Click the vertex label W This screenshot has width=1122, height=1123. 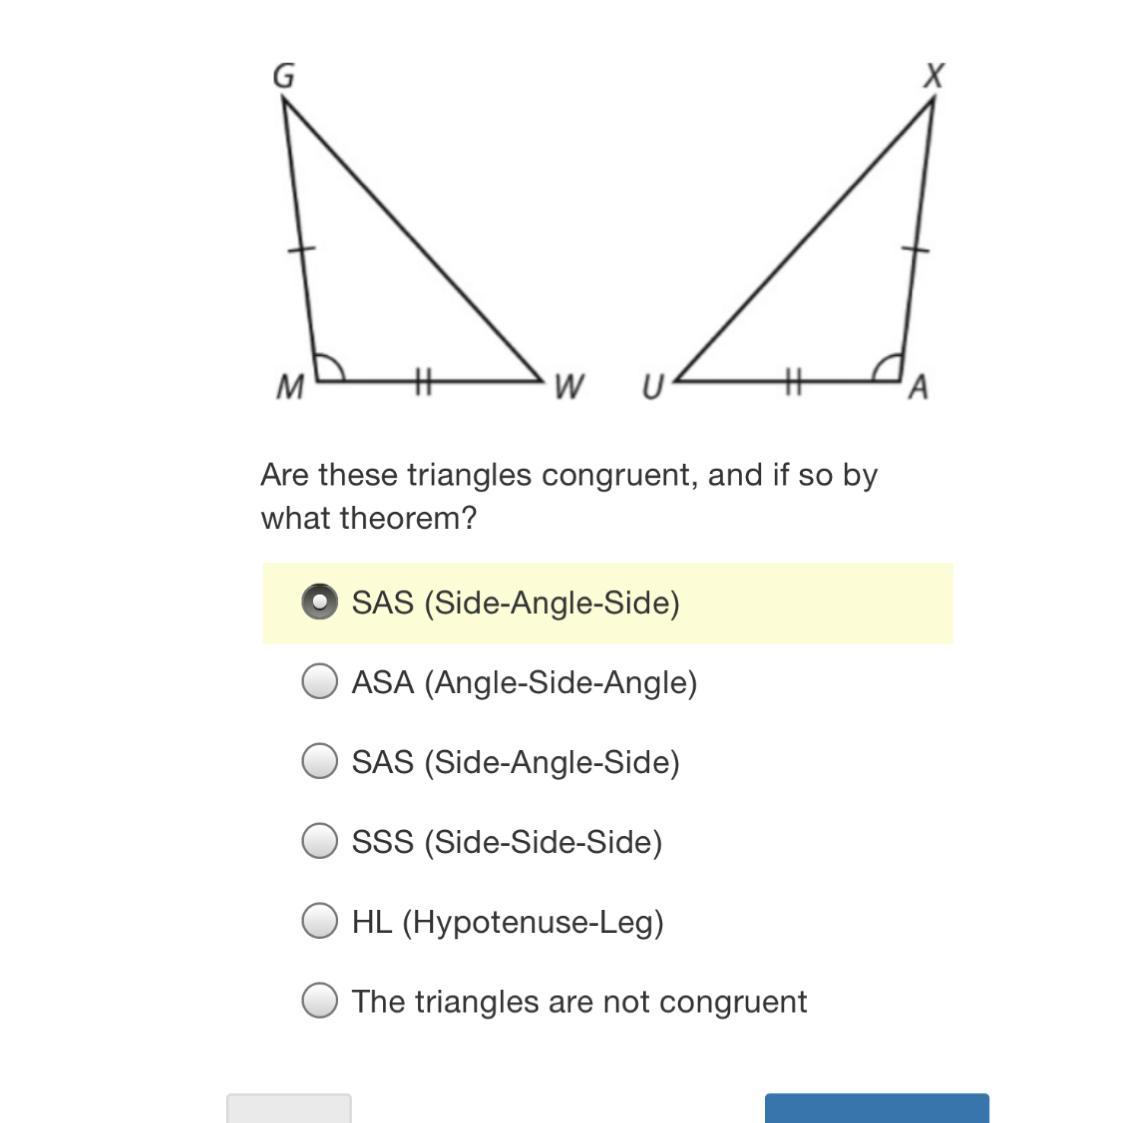(567, 387)
